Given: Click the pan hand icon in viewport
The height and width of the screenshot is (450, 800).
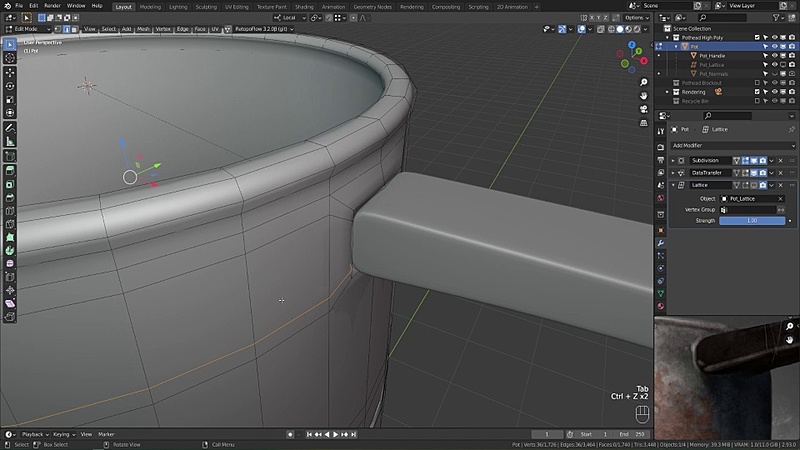Looking at the screenshot, I should (x=643, y=96).
